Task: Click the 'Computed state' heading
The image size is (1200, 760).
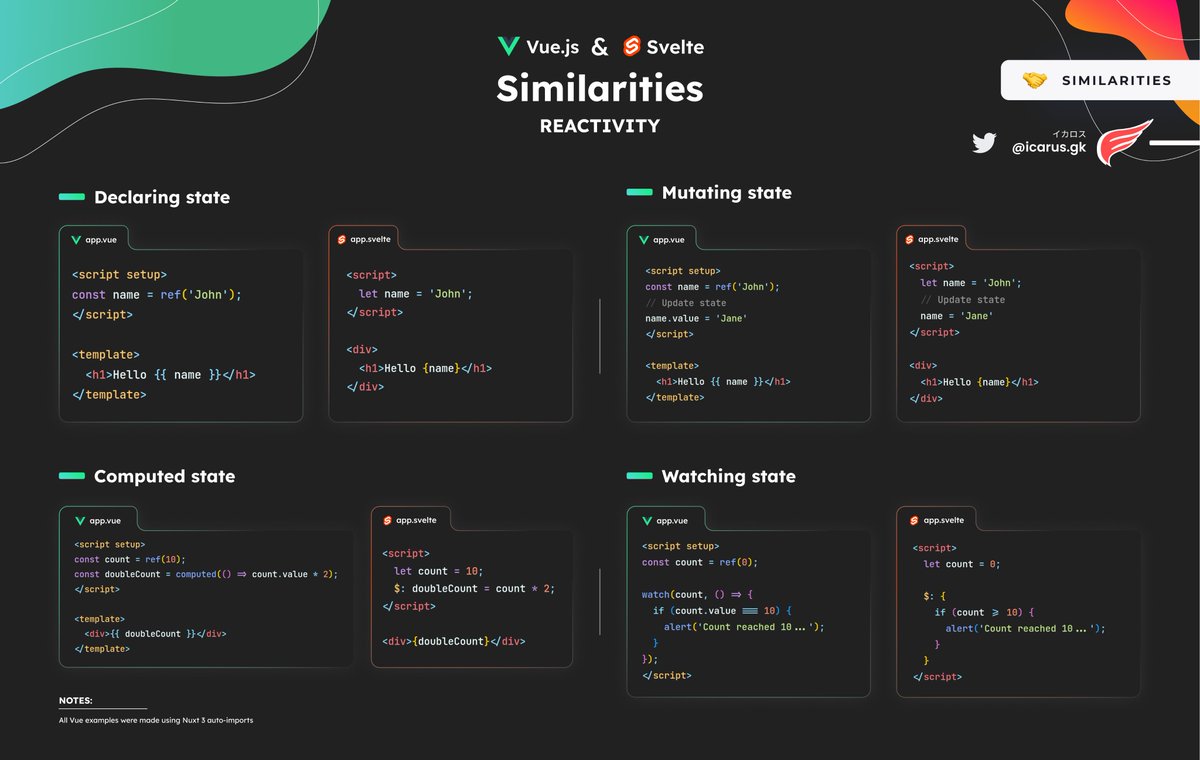Action: pos(165,476)
